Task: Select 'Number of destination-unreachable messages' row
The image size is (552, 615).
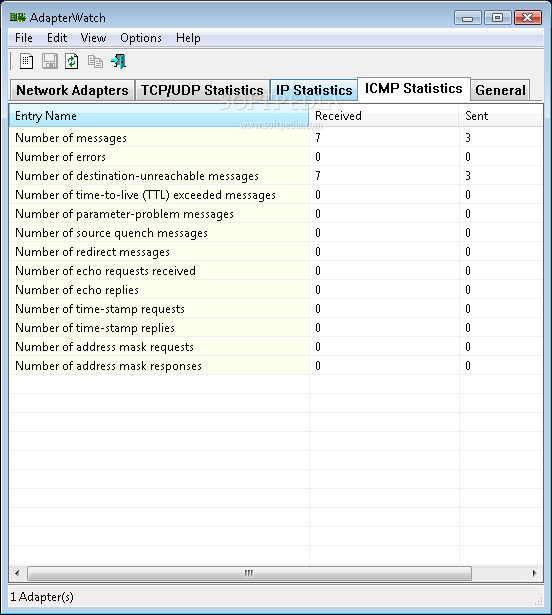Action: pyautogui.click(x=276, y=176)
